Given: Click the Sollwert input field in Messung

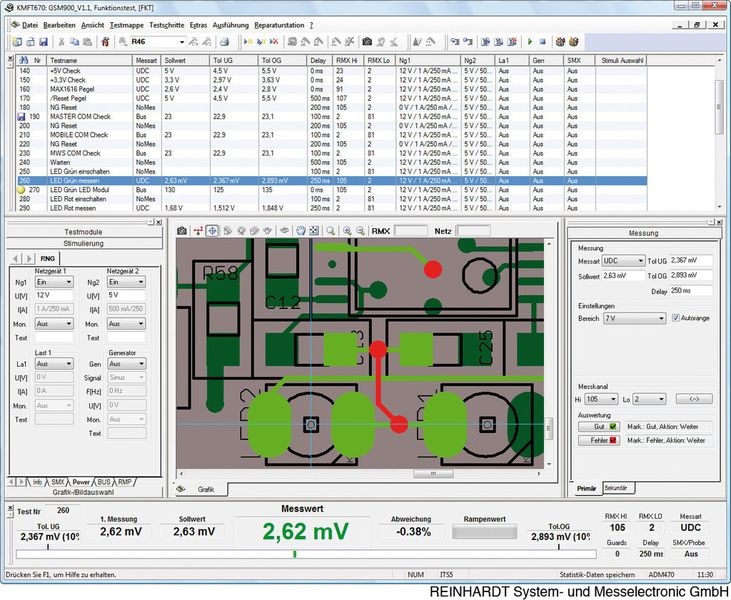Looking at the screenshot, I should 623,274.
